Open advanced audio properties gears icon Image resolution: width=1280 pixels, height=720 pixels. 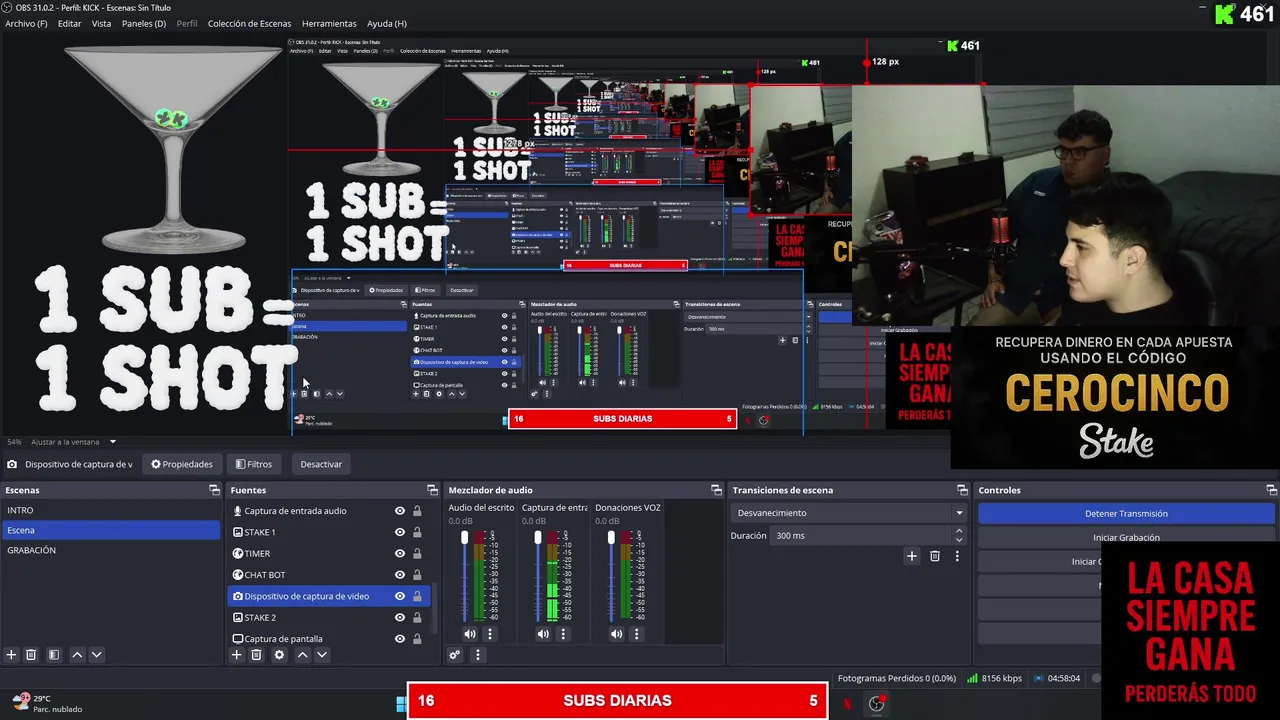pyautogui.click(x=455, y=655)
